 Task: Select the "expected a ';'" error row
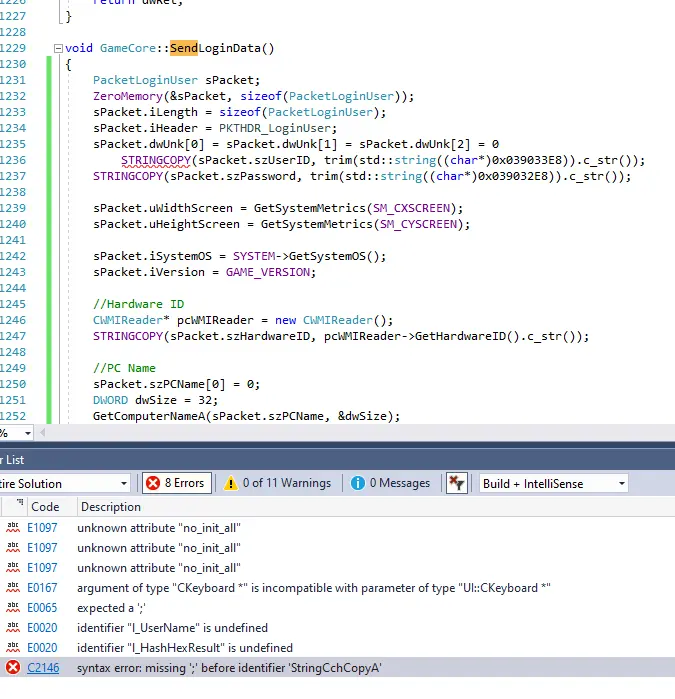[x=338, y=608]
